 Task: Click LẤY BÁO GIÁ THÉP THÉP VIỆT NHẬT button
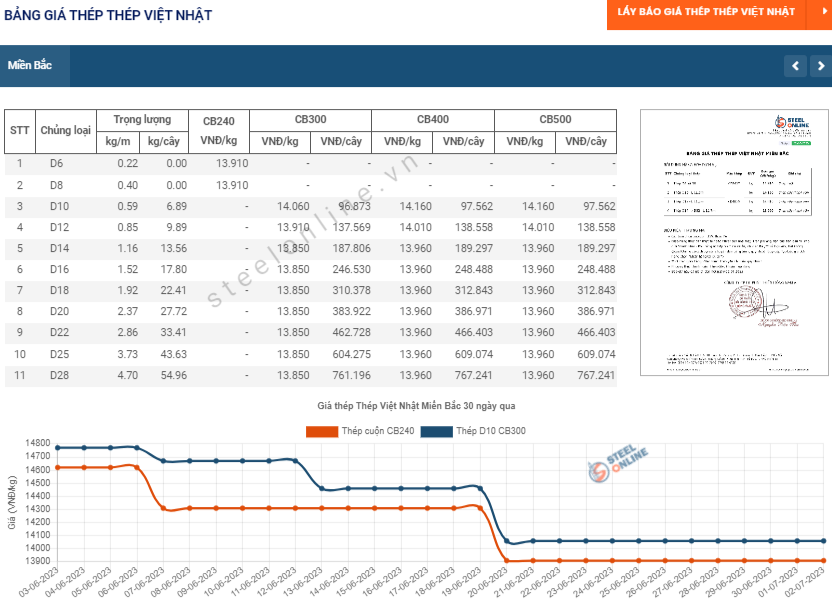(x=706, y=12)
